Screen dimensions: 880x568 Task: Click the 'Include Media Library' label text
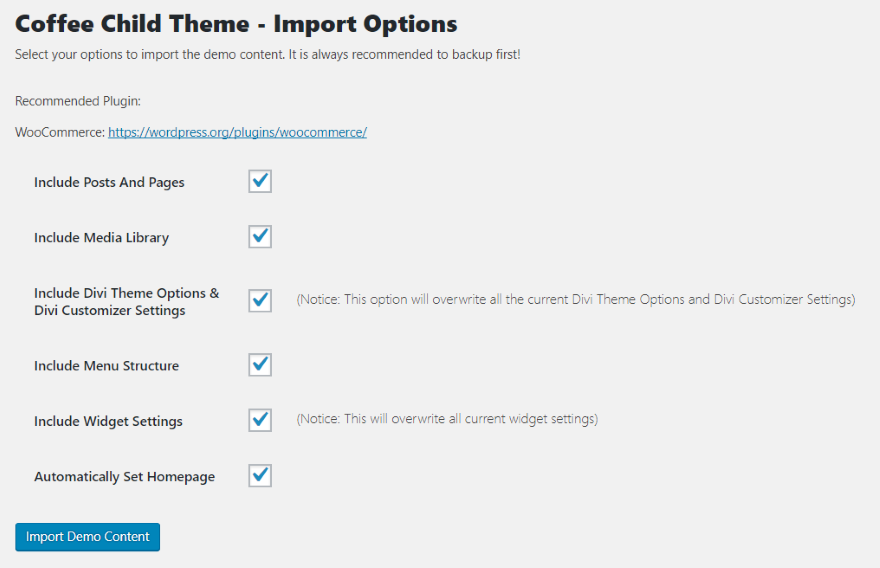101,238
